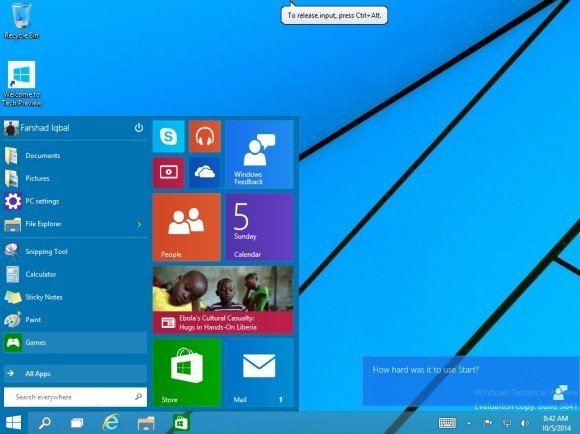This screenshot has width=580, height=434.
Task: Open the Store icon on the taskbar
Action: tap(181, 423)
